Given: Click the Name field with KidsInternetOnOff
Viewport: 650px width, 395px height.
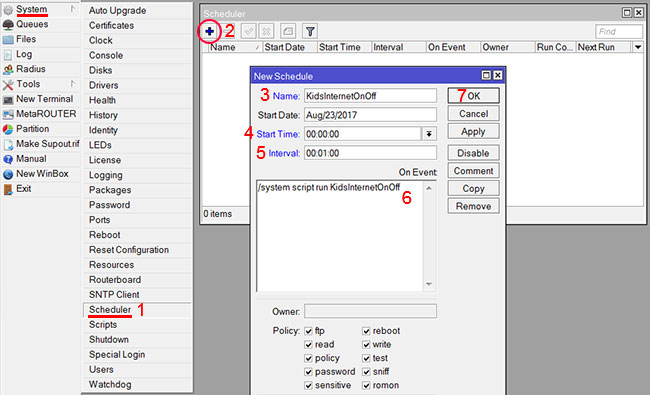Looking at the screenshot, I should [x=370, y=96].
